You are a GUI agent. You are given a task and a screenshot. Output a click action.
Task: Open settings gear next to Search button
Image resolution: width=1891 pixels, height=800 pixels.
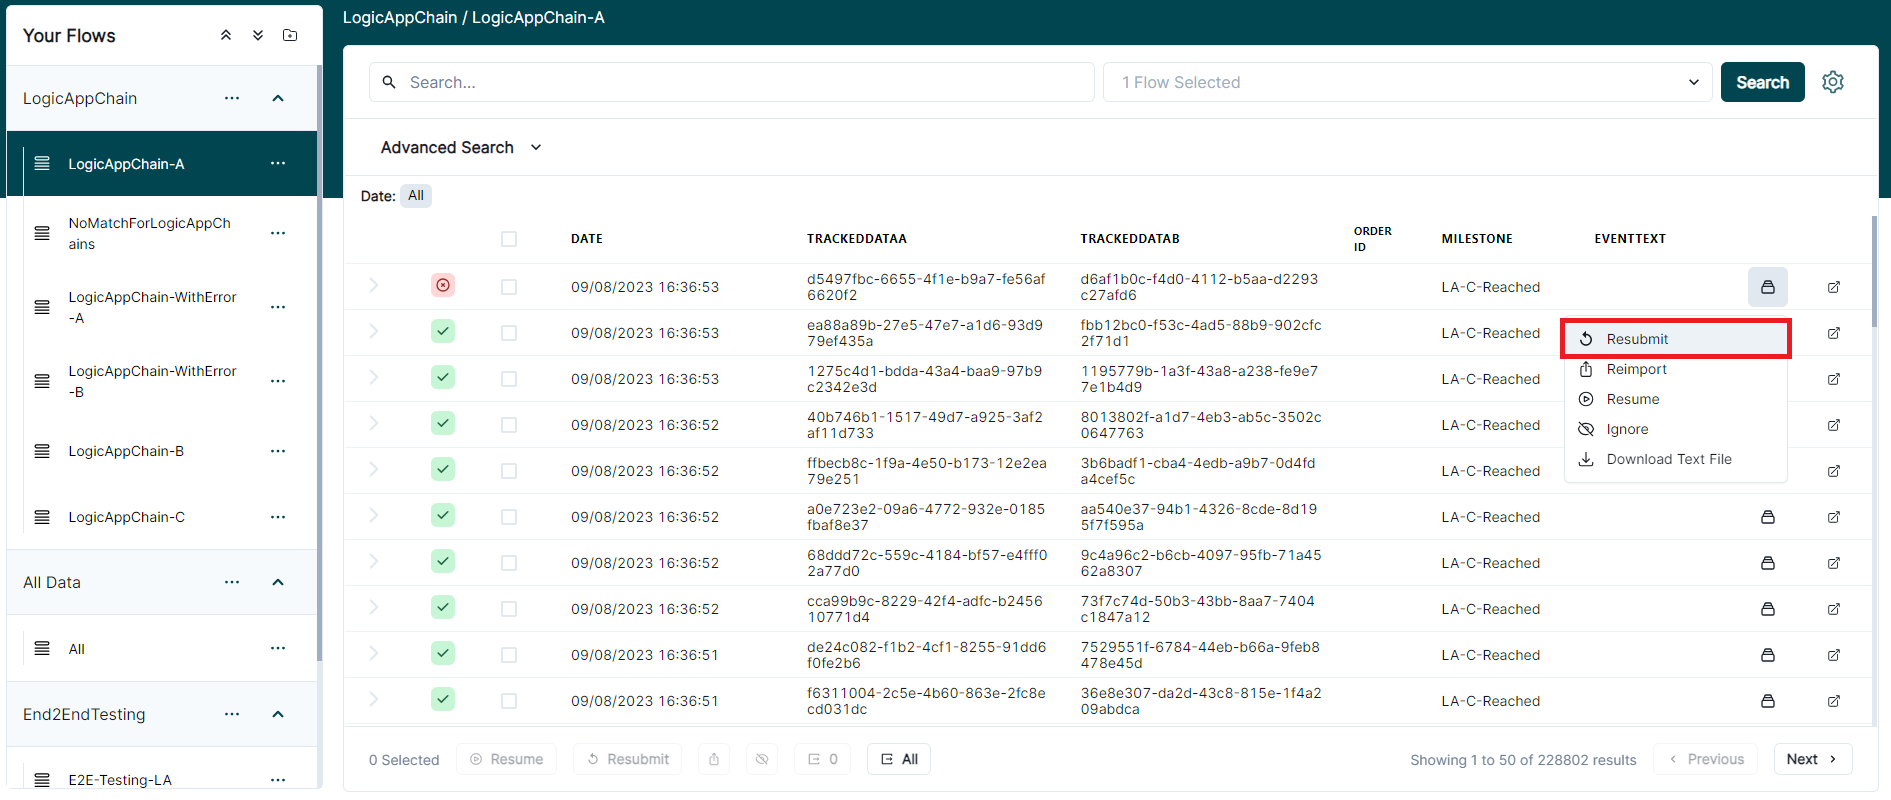pyautogui.click(x=1832, y=82)
